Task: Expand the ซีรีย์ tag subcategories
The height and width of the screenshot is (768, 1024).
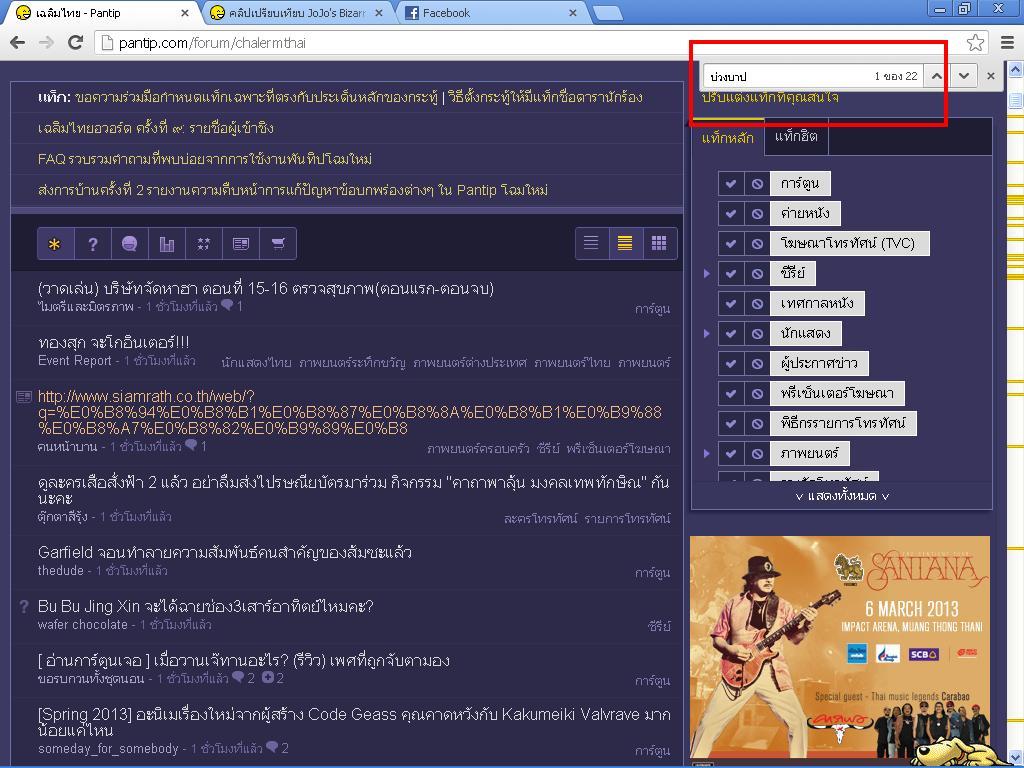Action: [x=707, y=274]
